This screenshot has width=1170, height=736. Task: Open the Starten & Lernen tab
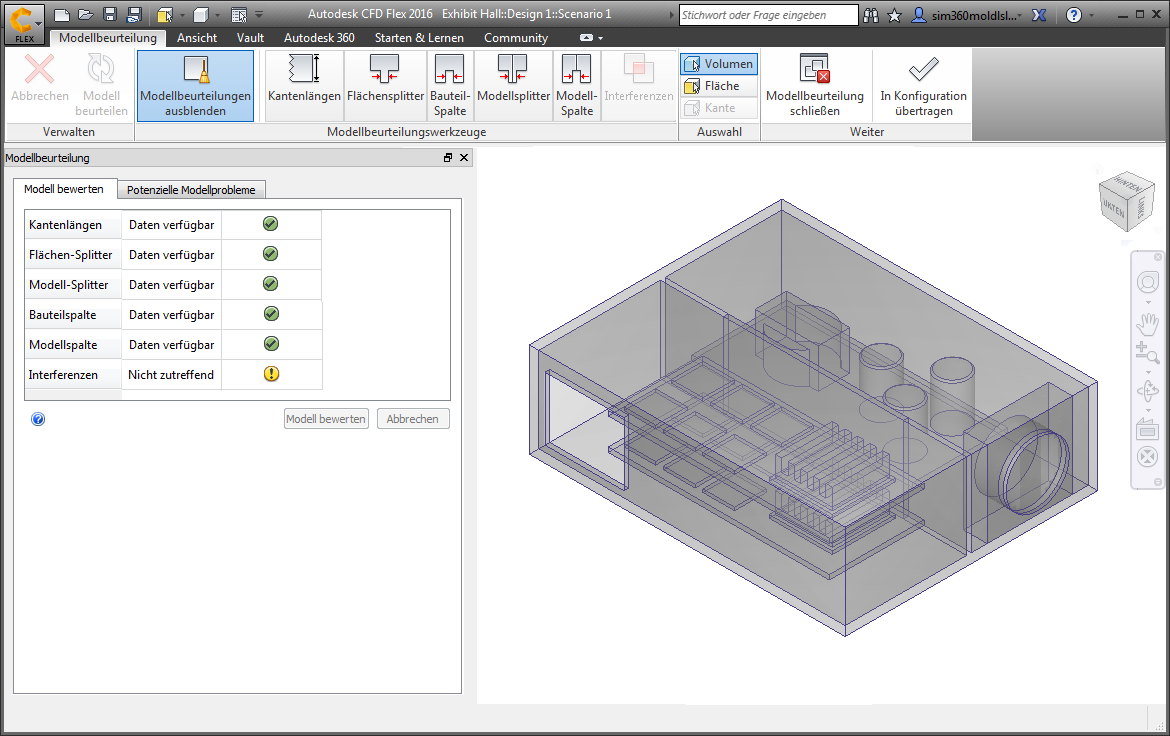[419, 37]
